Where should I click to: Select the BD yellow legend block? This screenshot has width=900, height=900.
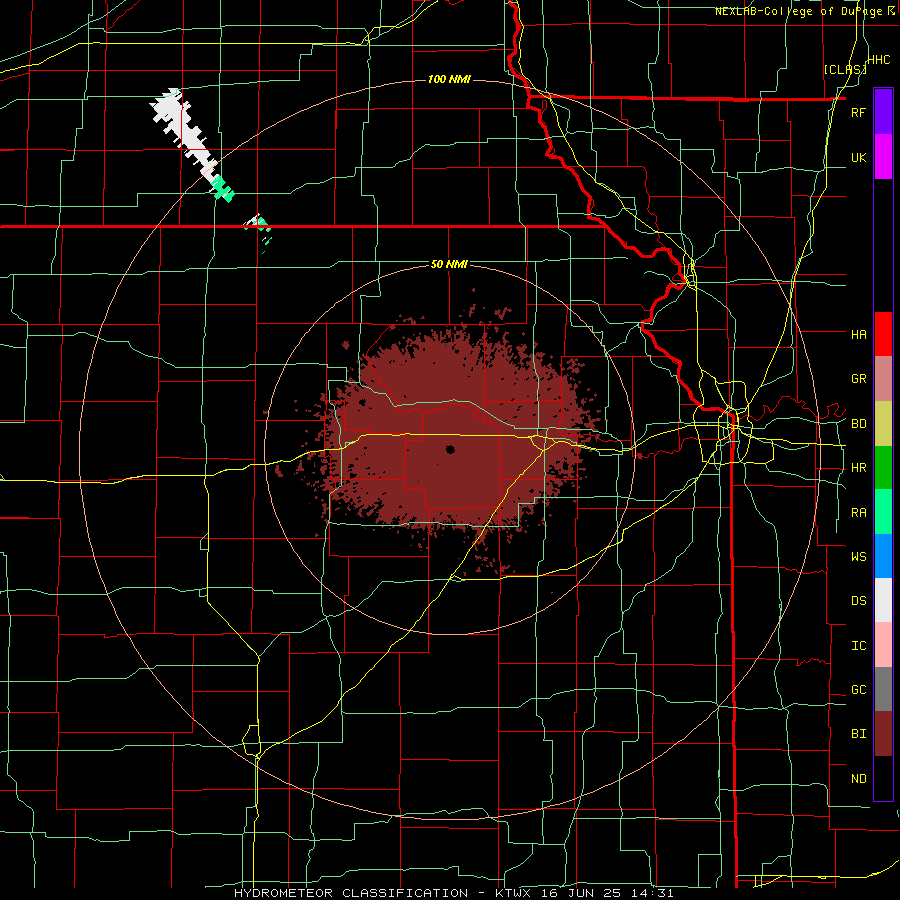[883, 424]
